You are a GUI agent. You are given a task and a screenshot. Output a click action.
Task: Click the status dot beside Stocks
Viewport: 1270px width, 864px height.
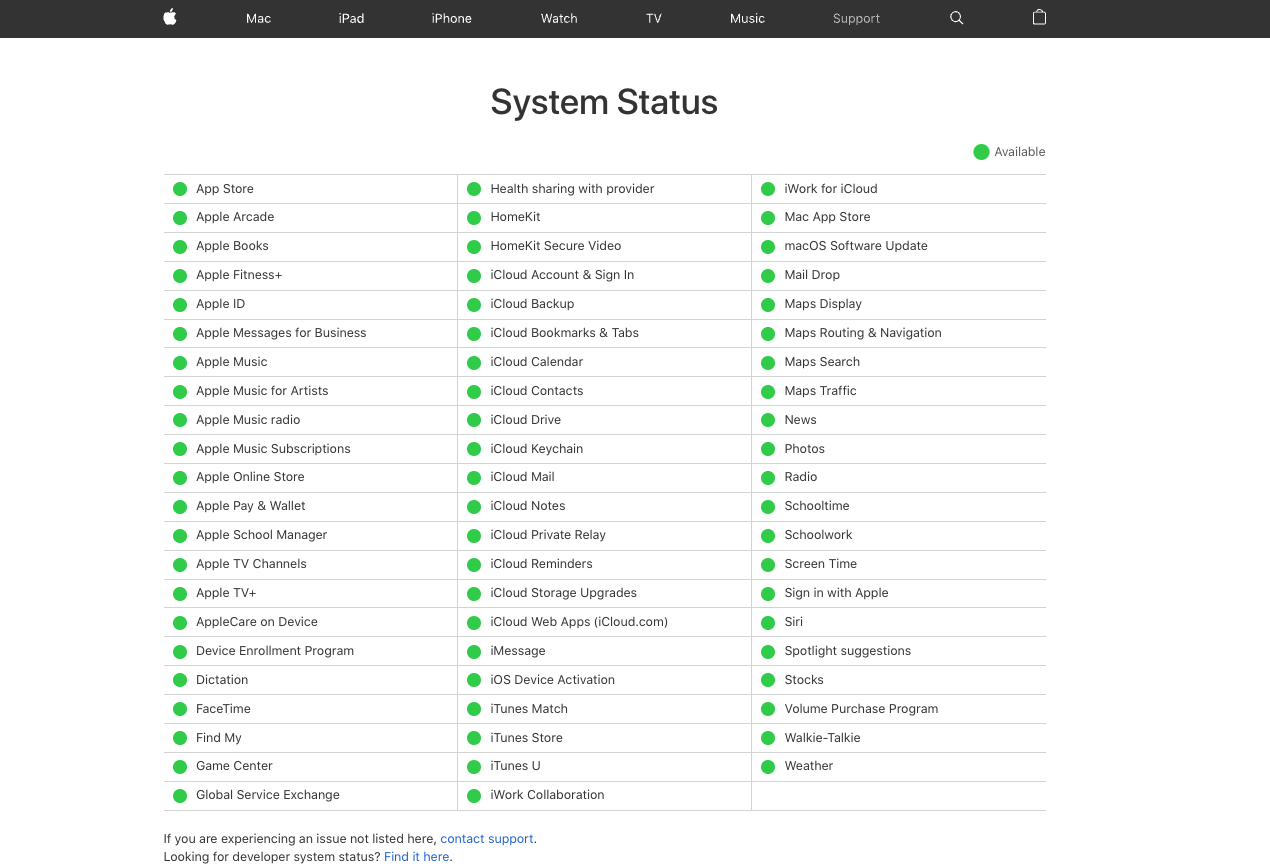coord(768,681)
